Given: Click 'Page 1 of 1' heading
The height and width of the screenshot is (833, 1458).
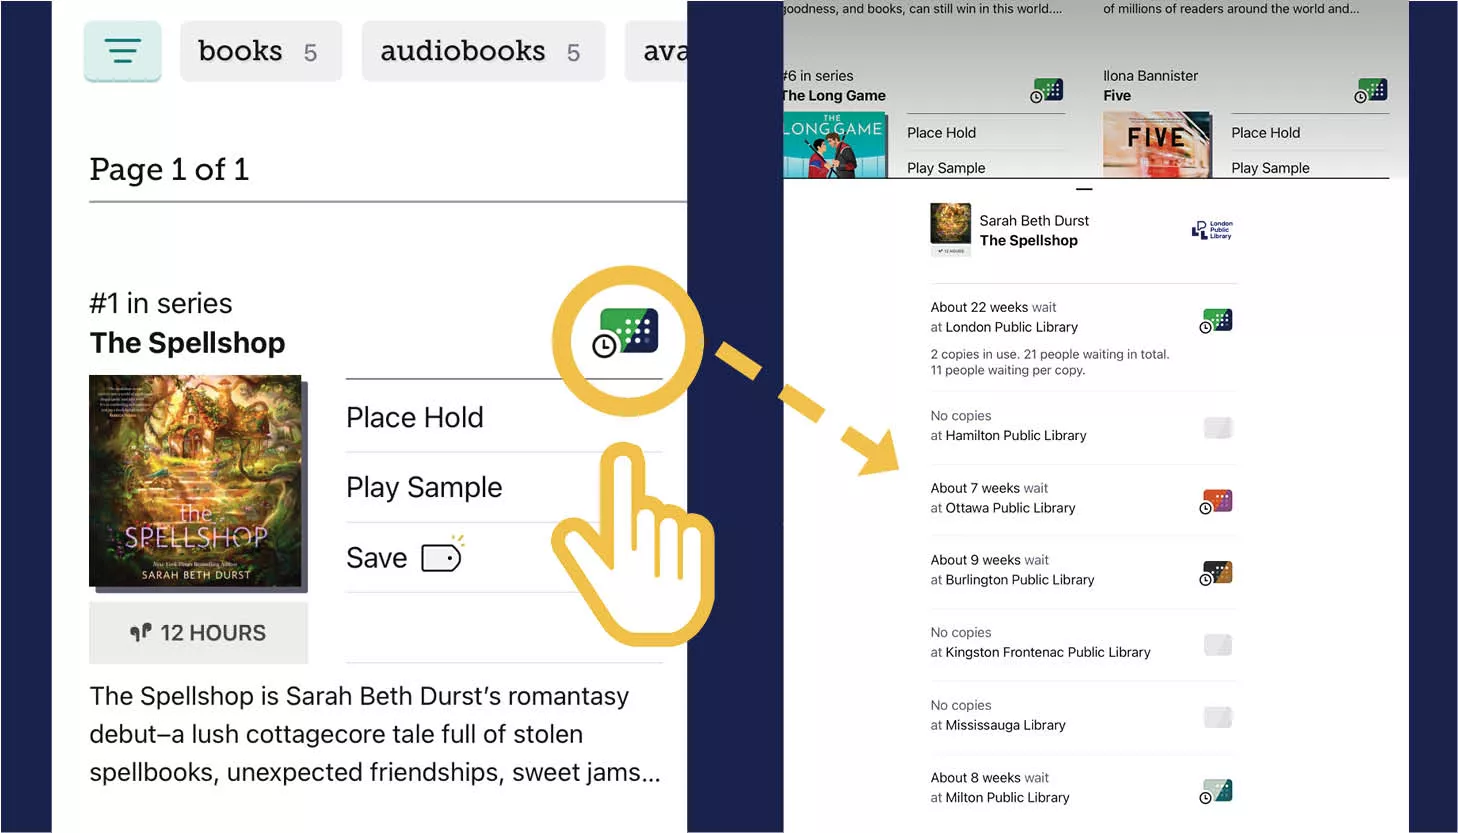Looking at the screenshot, I should pos(169,169).
